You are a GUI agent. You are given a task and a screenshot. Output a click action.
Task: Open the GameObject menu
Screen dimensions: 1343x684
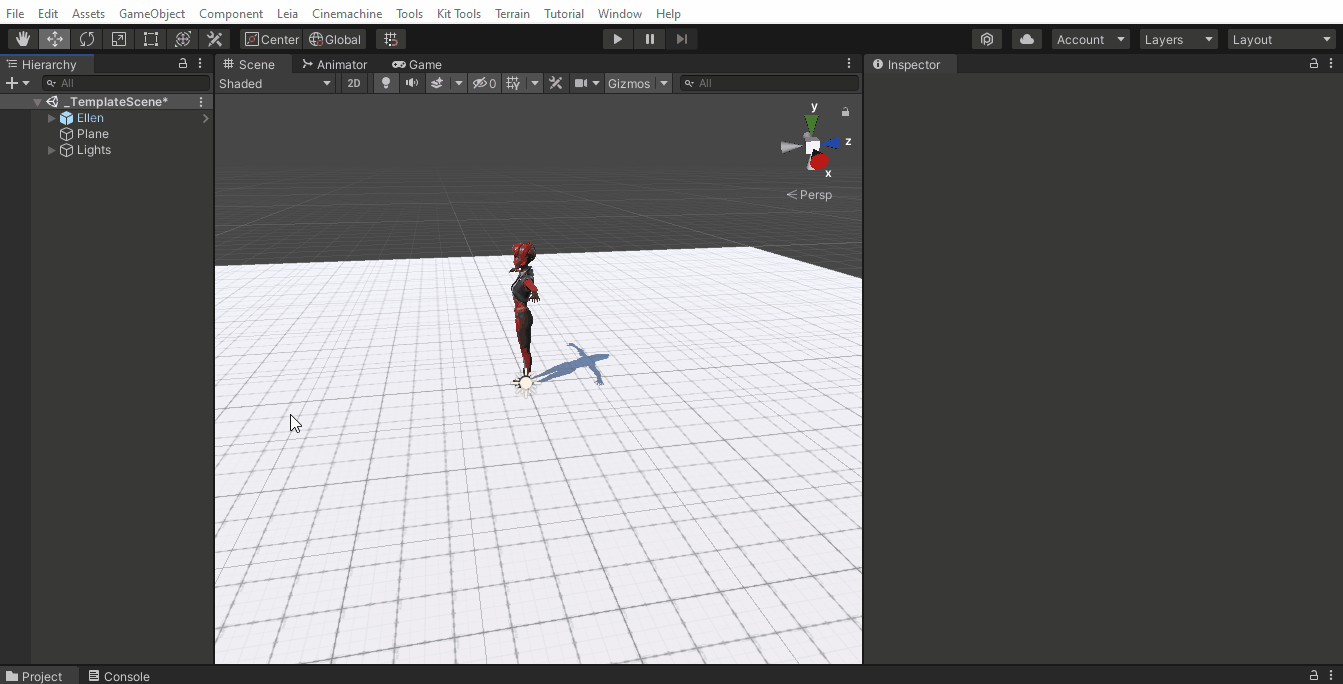coord(152,14)
